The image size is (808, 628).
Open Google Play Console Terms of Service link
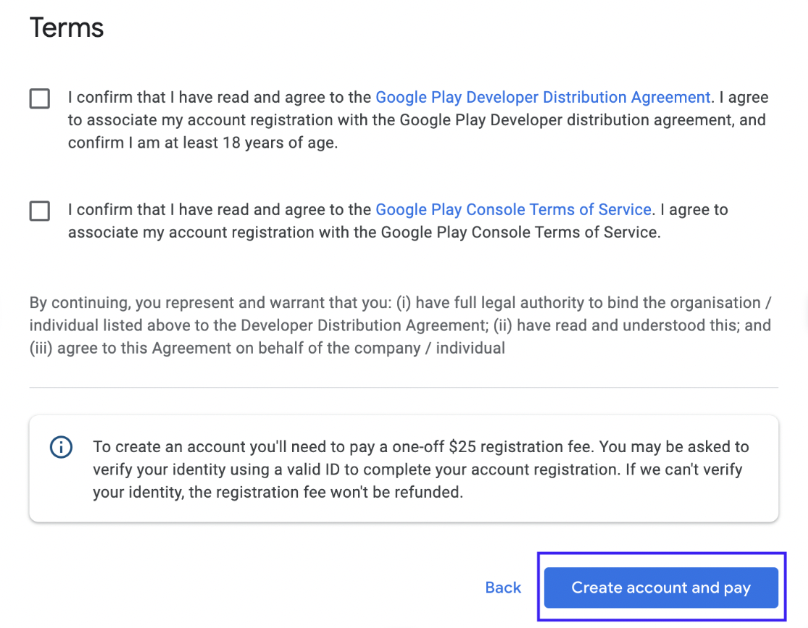(x=514, y=210)
